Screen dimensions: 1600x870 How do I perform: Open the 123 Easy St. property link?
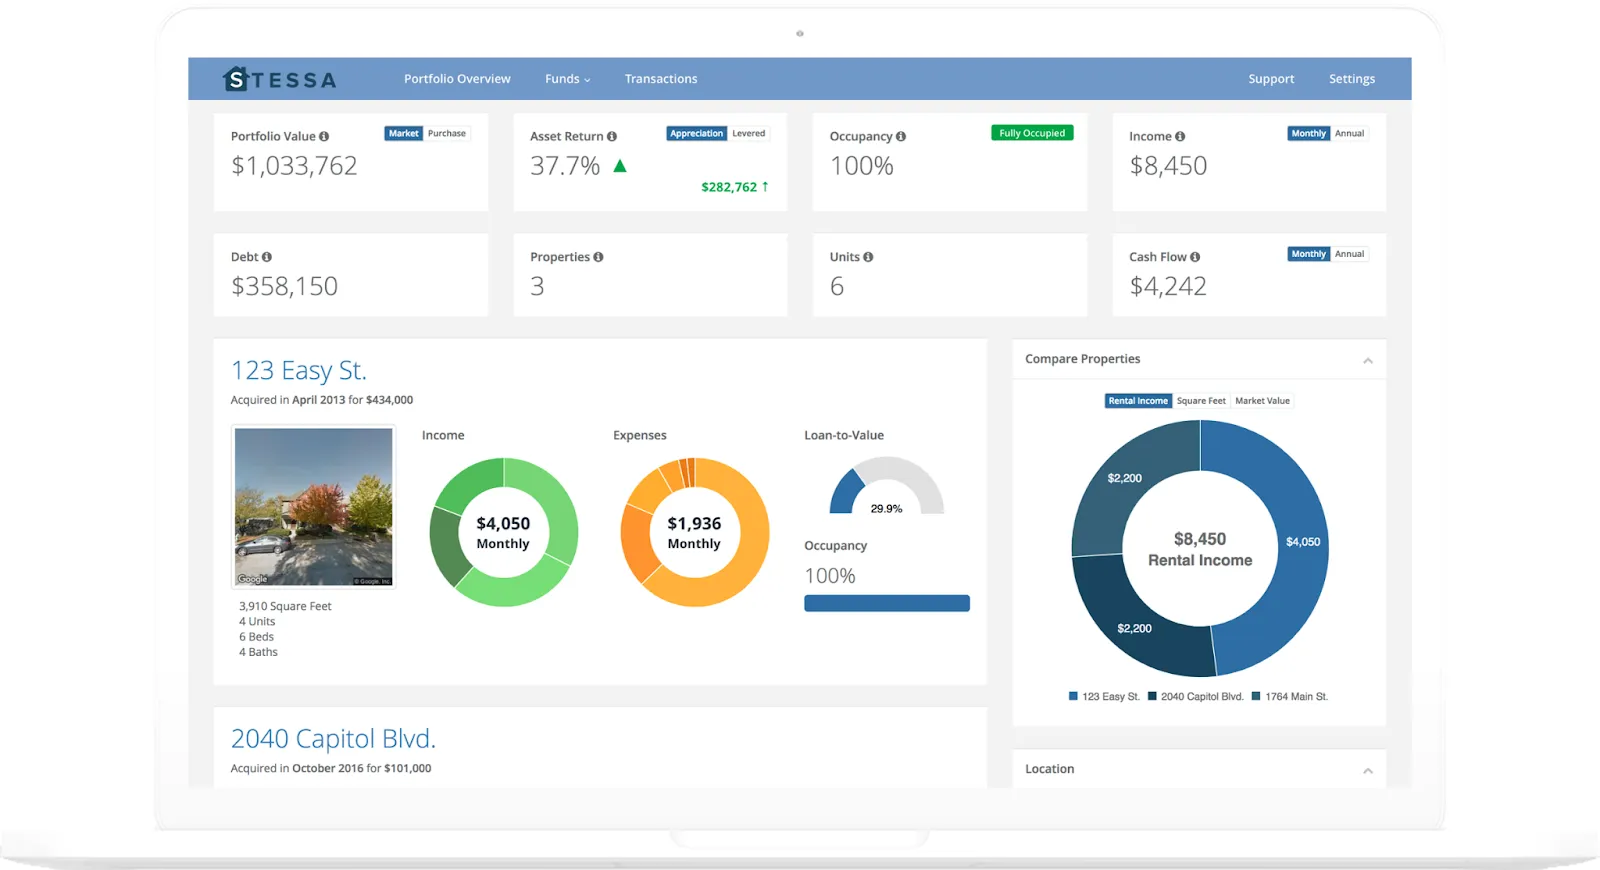pyautogui.click(x=299, y=370)
